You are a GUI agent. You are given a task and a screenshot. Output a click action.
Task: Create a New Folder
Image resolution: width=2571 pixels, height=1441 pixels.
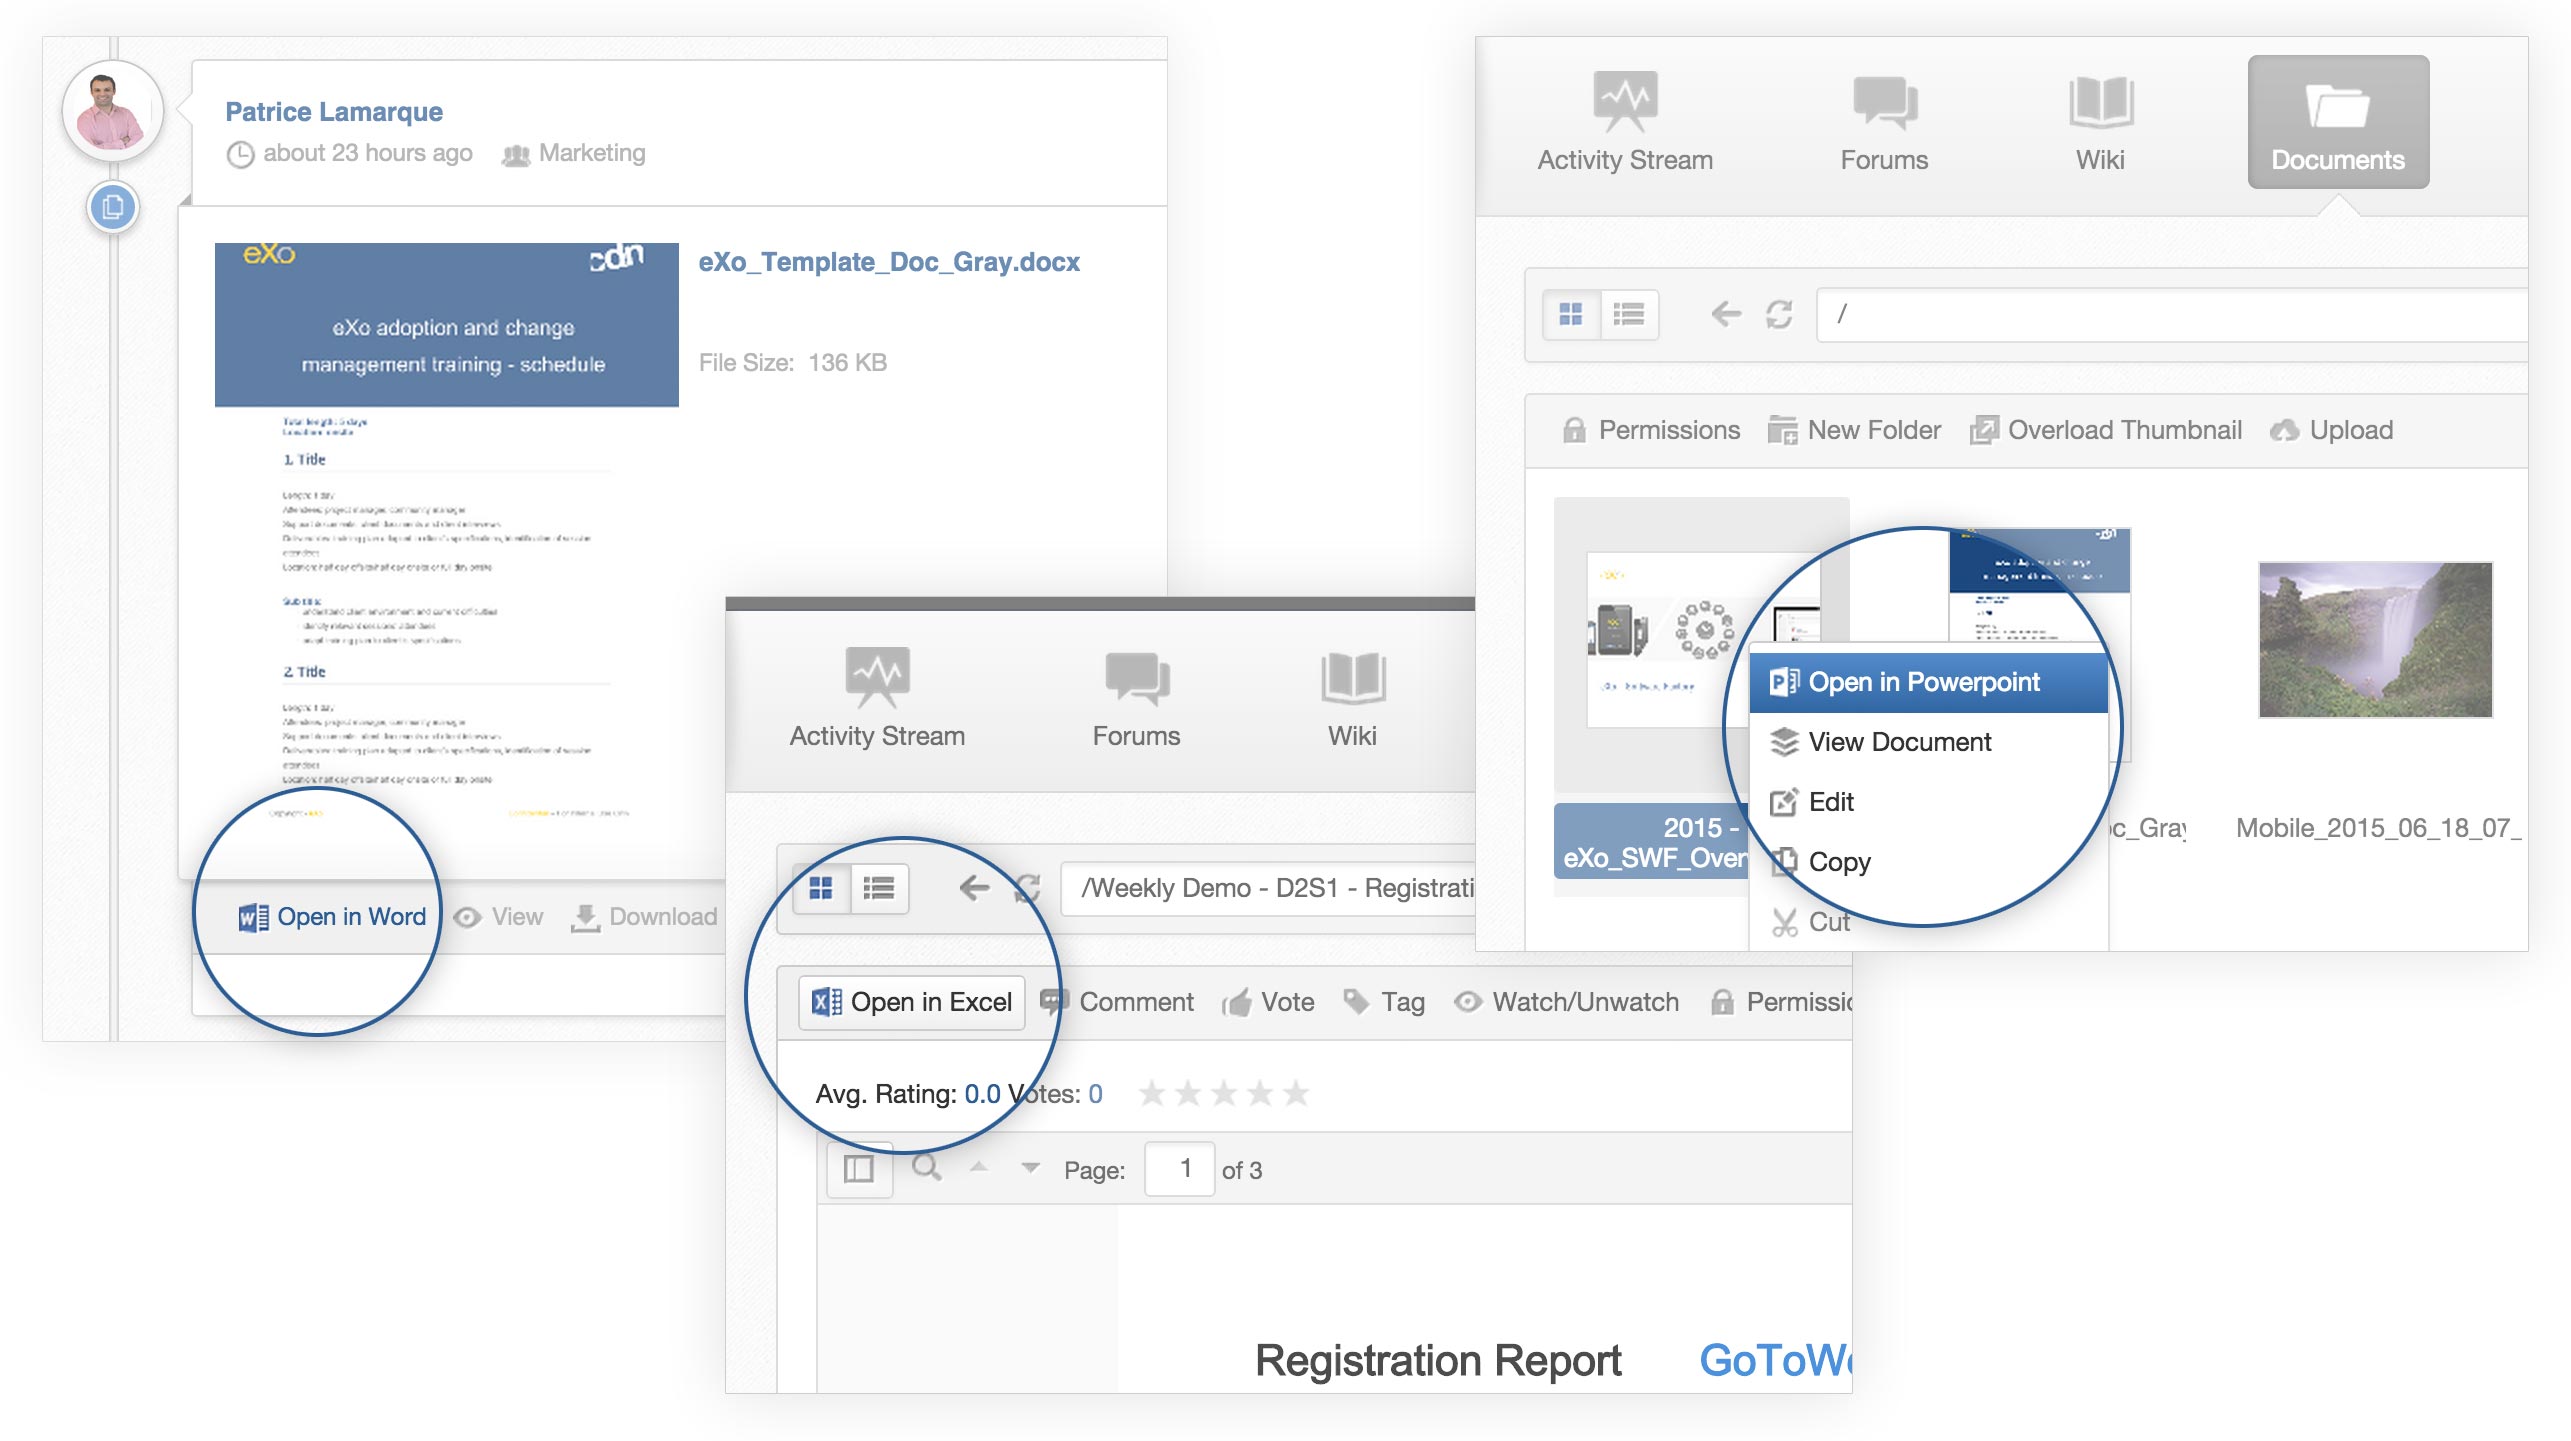(x=1854, y=430)
